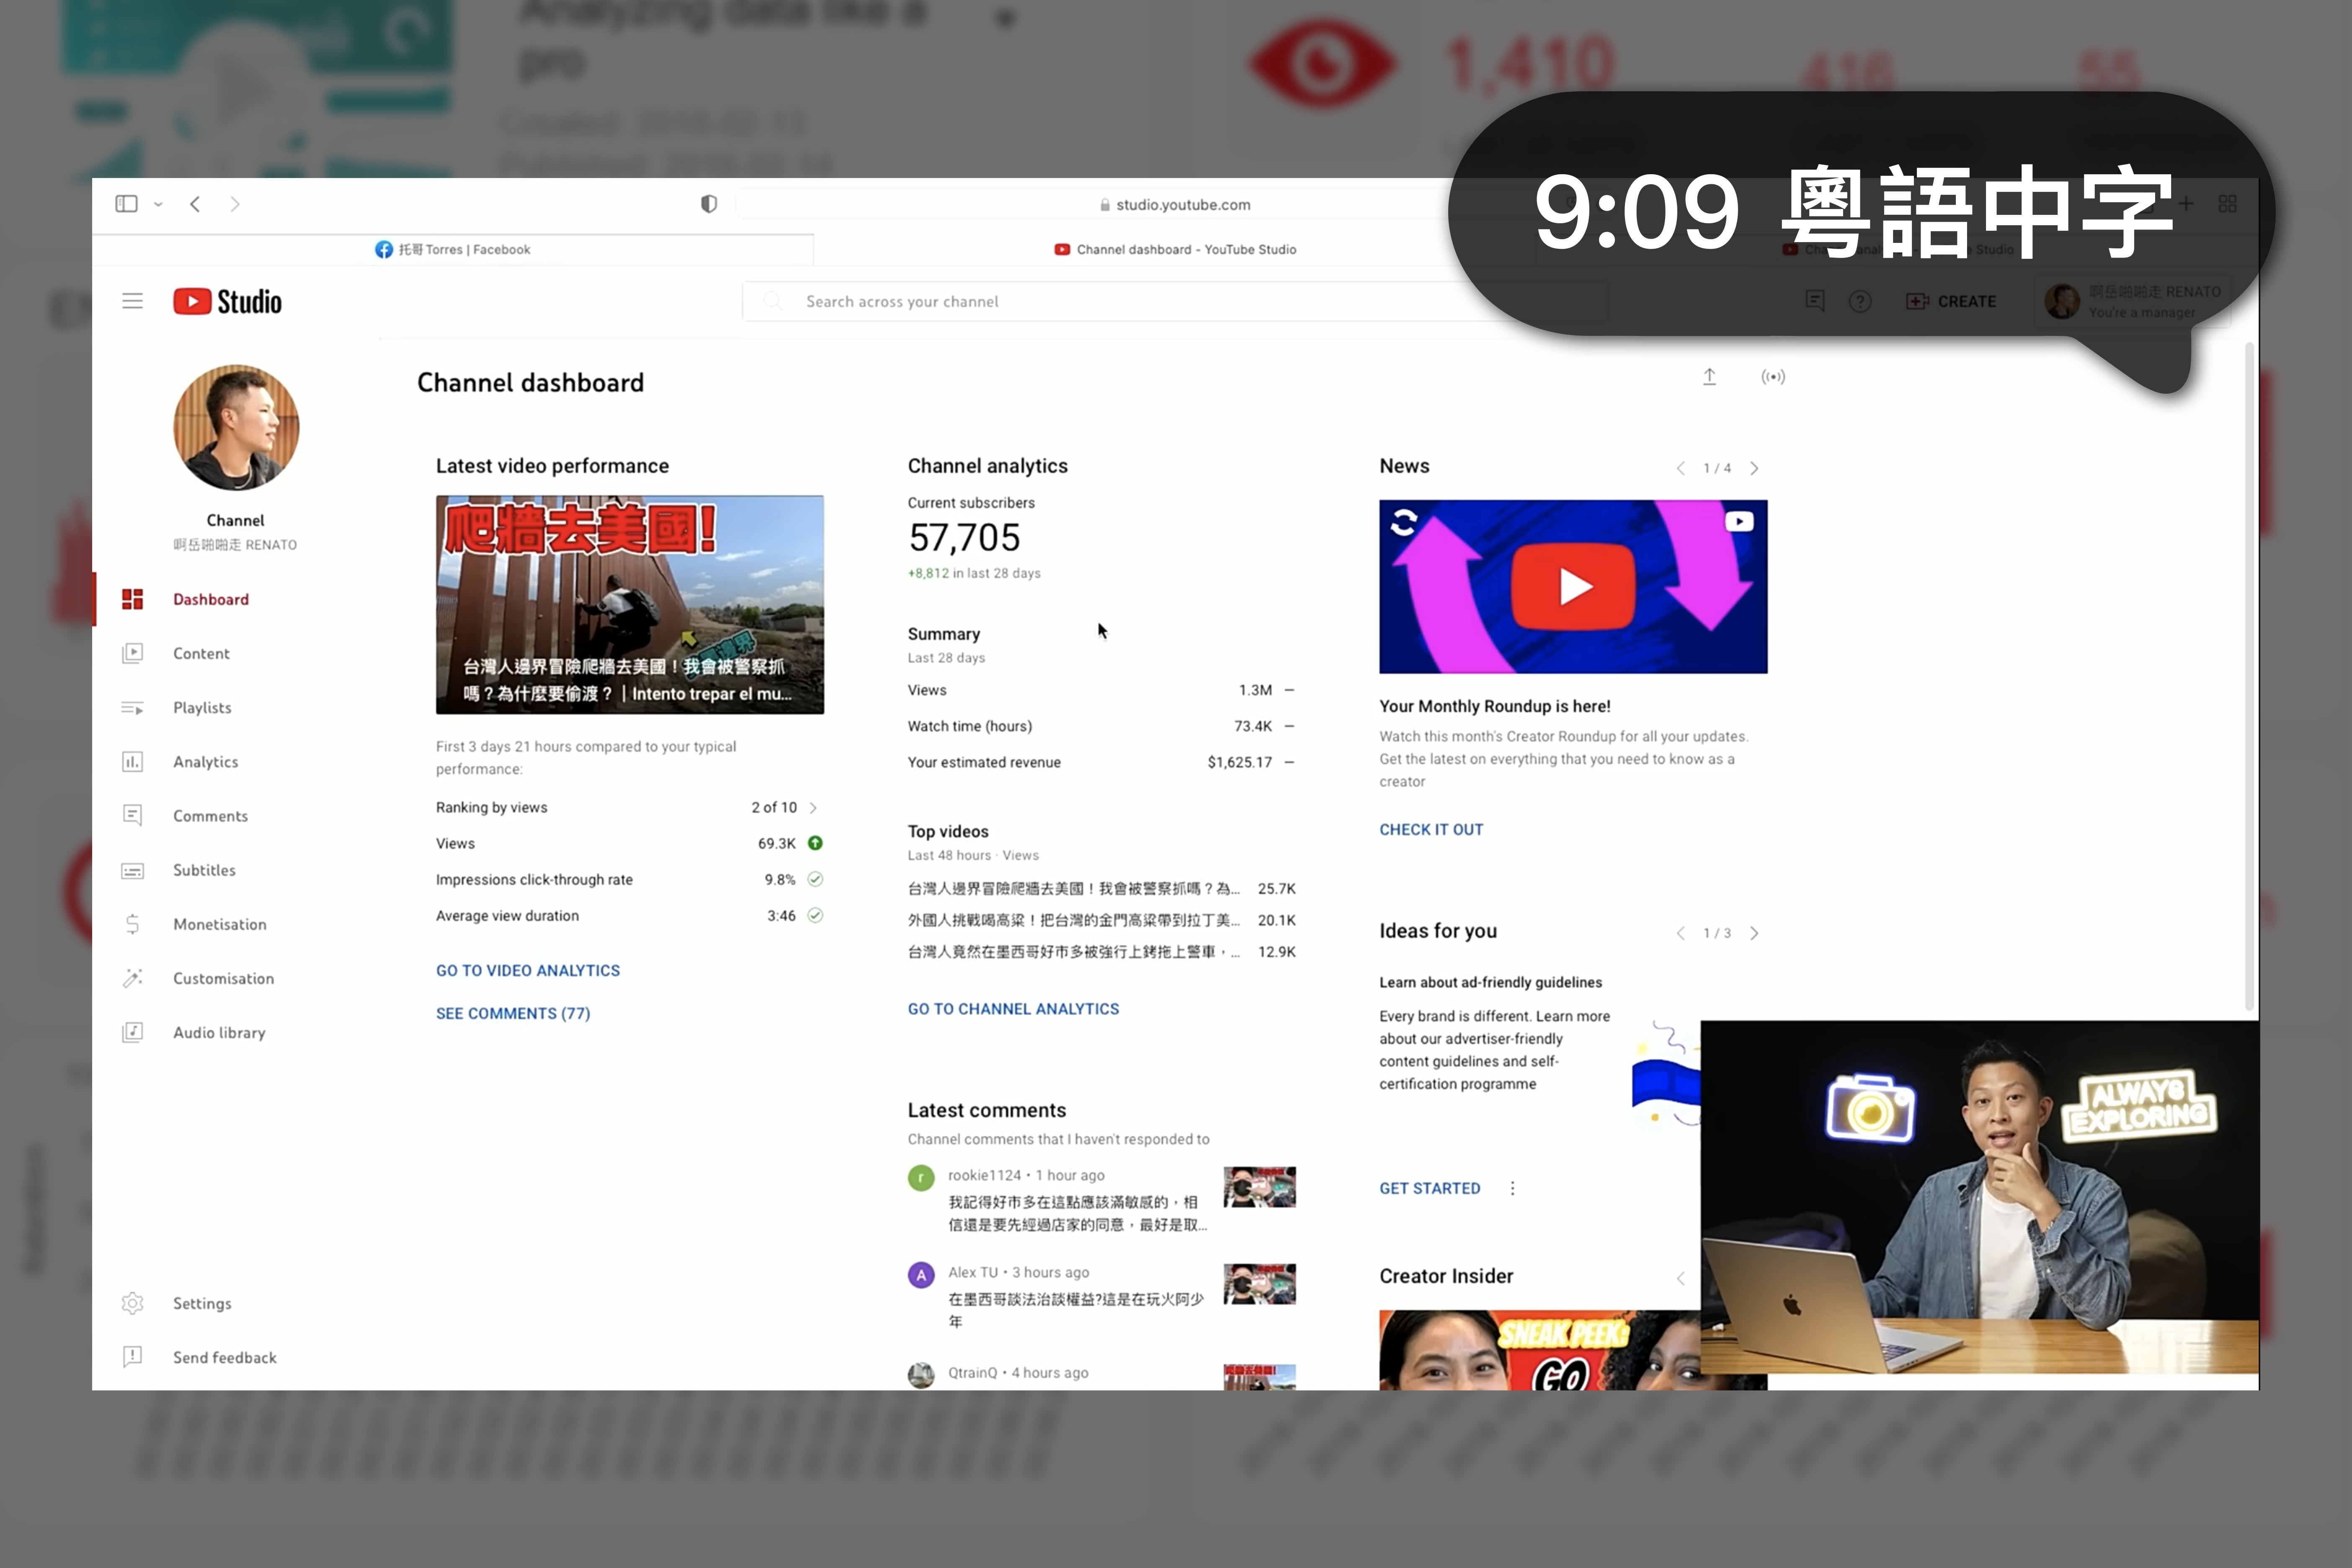
Task: Click the comments icon in top bar
Action: tap(1815, 301)
